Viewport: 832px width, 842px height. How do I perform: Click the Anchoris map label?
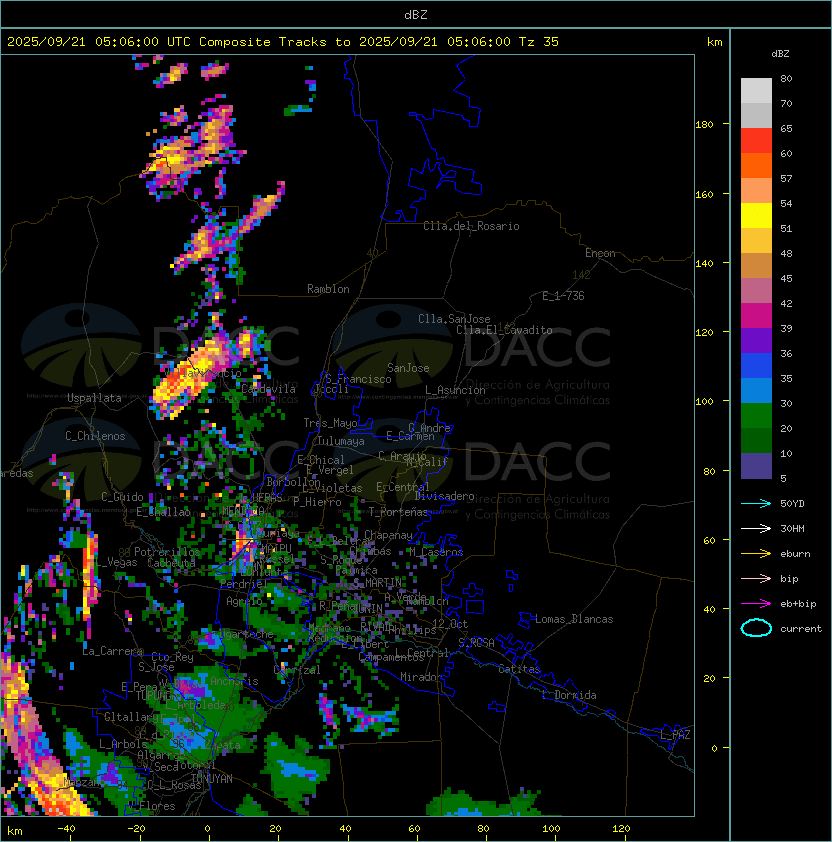[234, 681]
